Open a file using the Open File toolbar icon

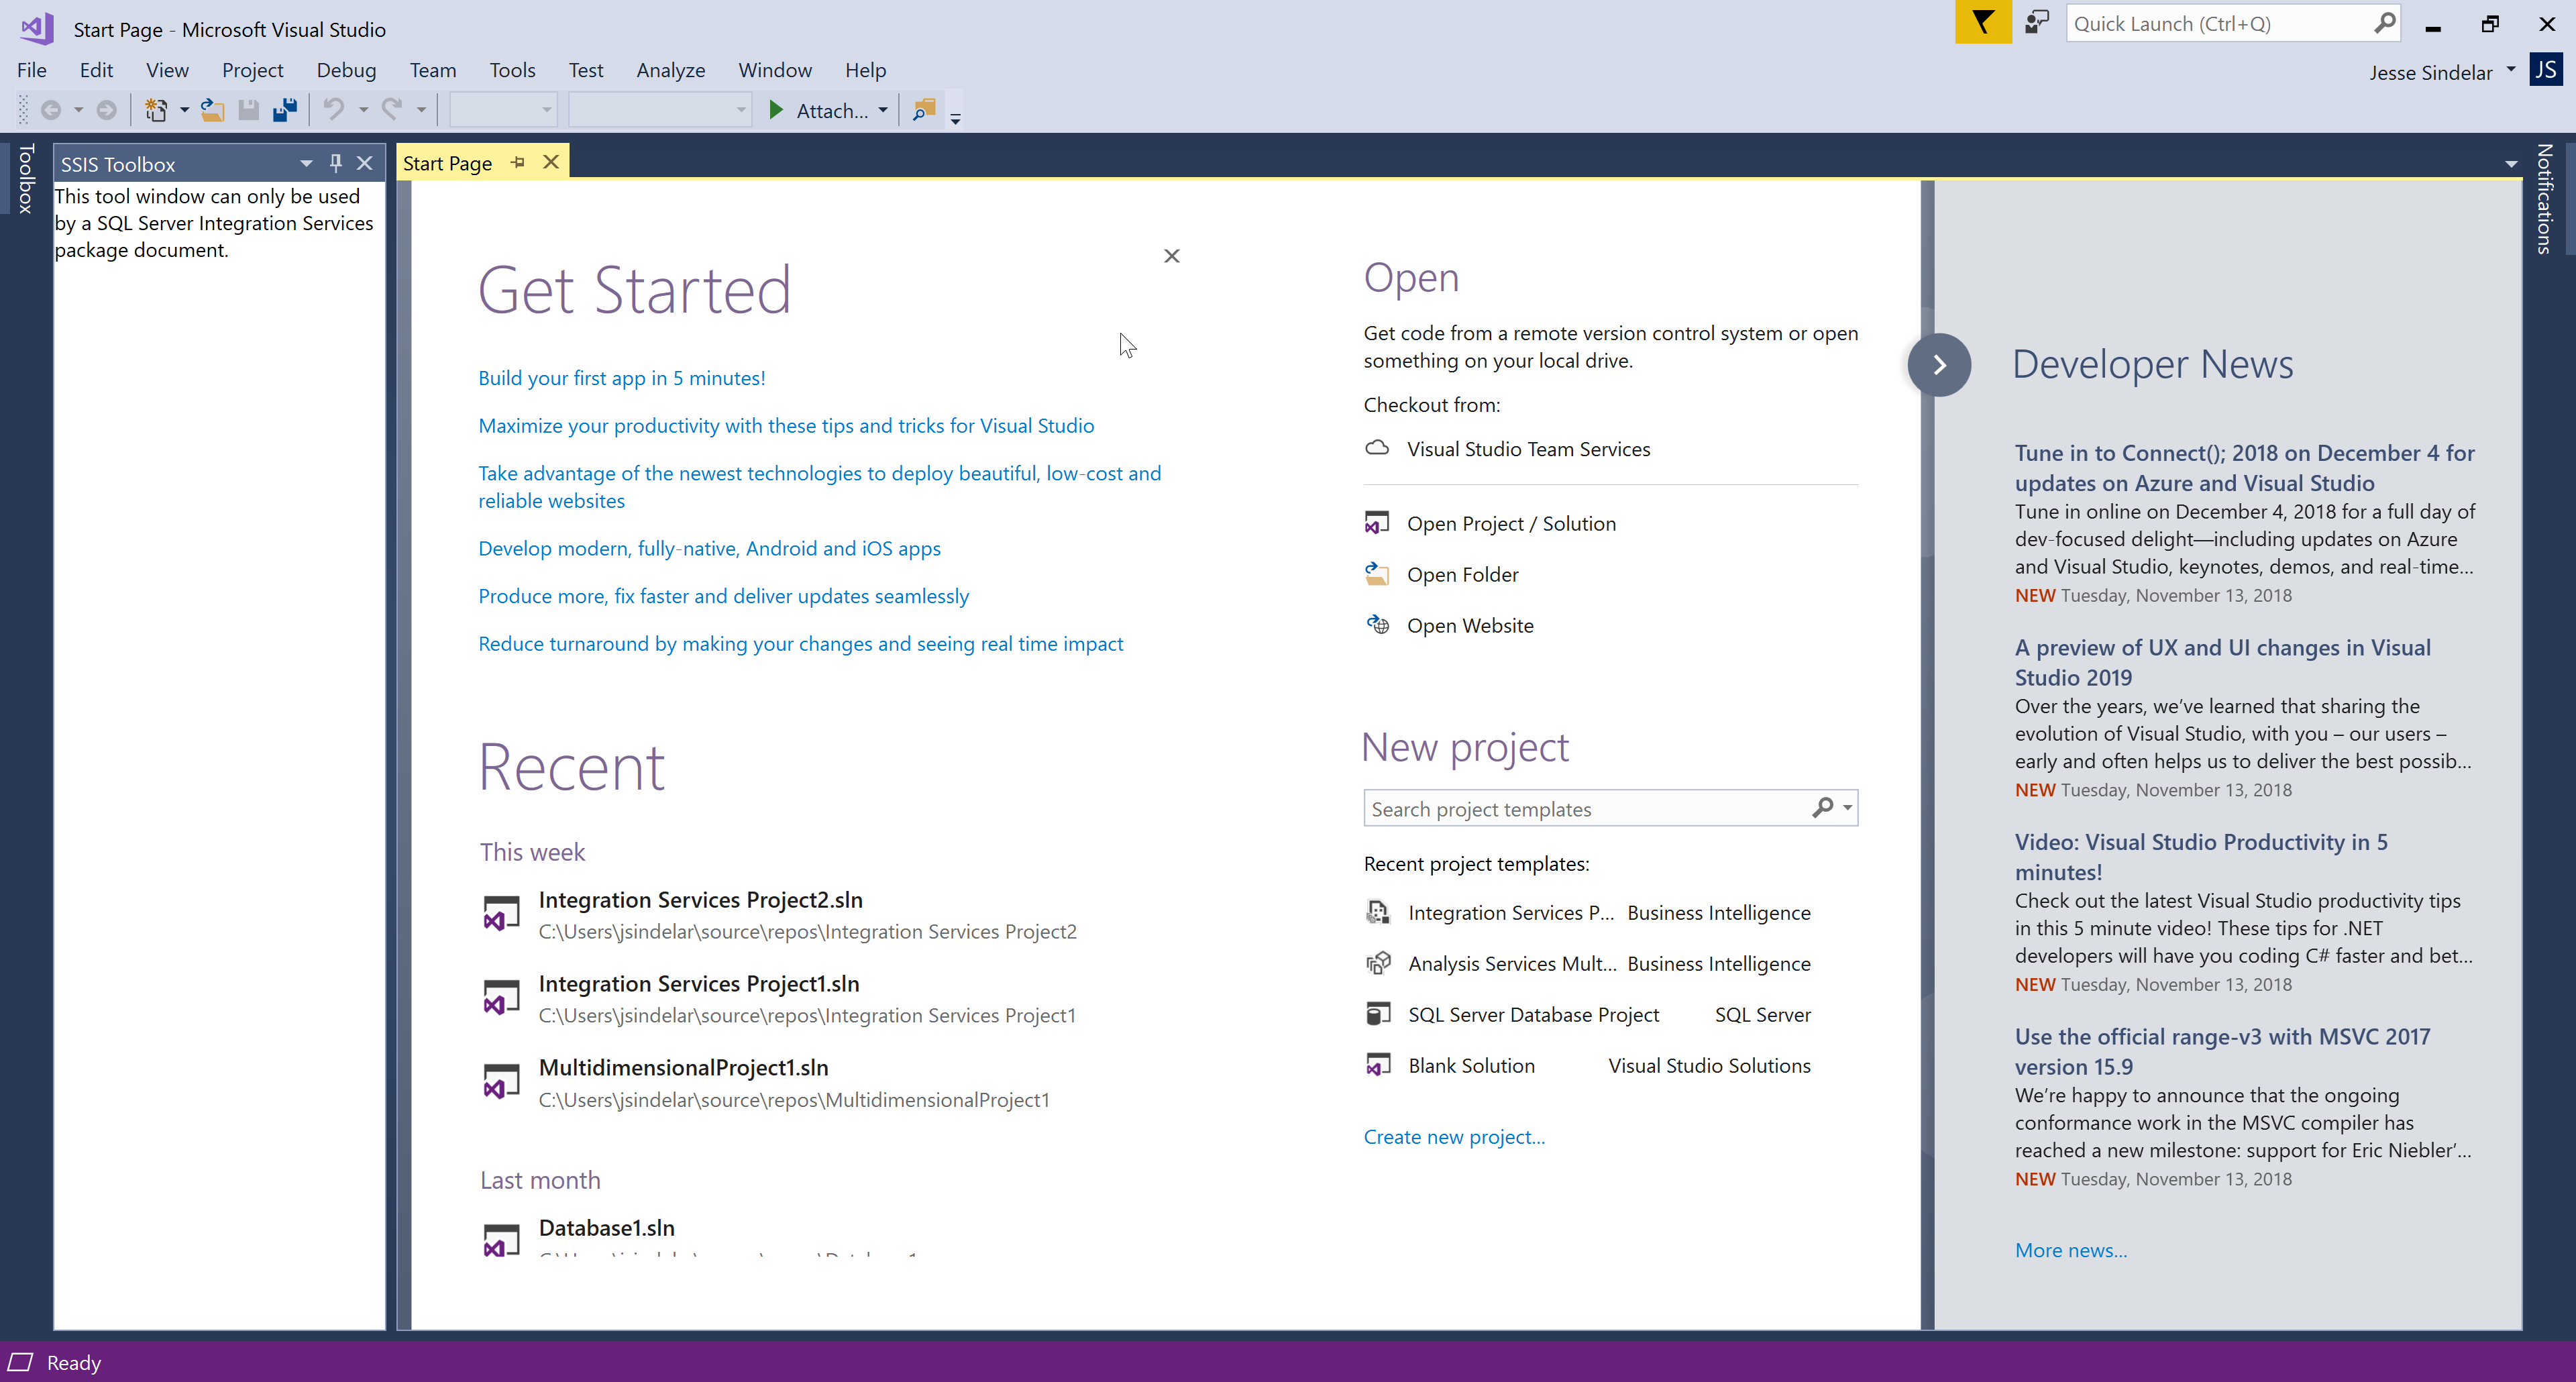tap(213, 110)
